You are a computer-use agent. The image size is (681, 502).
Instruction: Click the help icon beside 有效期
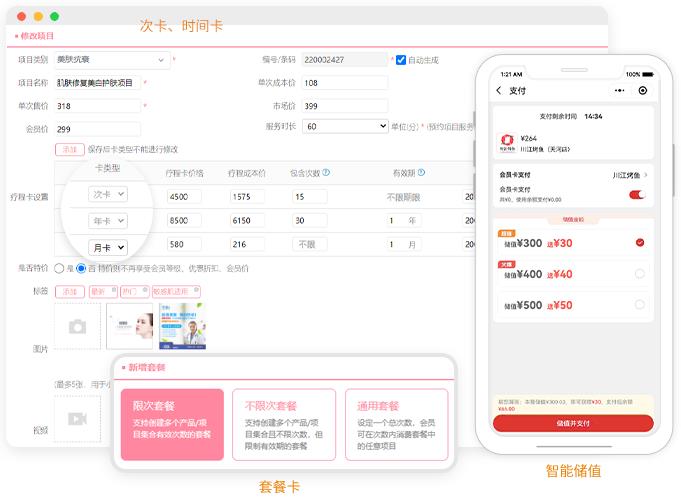422,173
